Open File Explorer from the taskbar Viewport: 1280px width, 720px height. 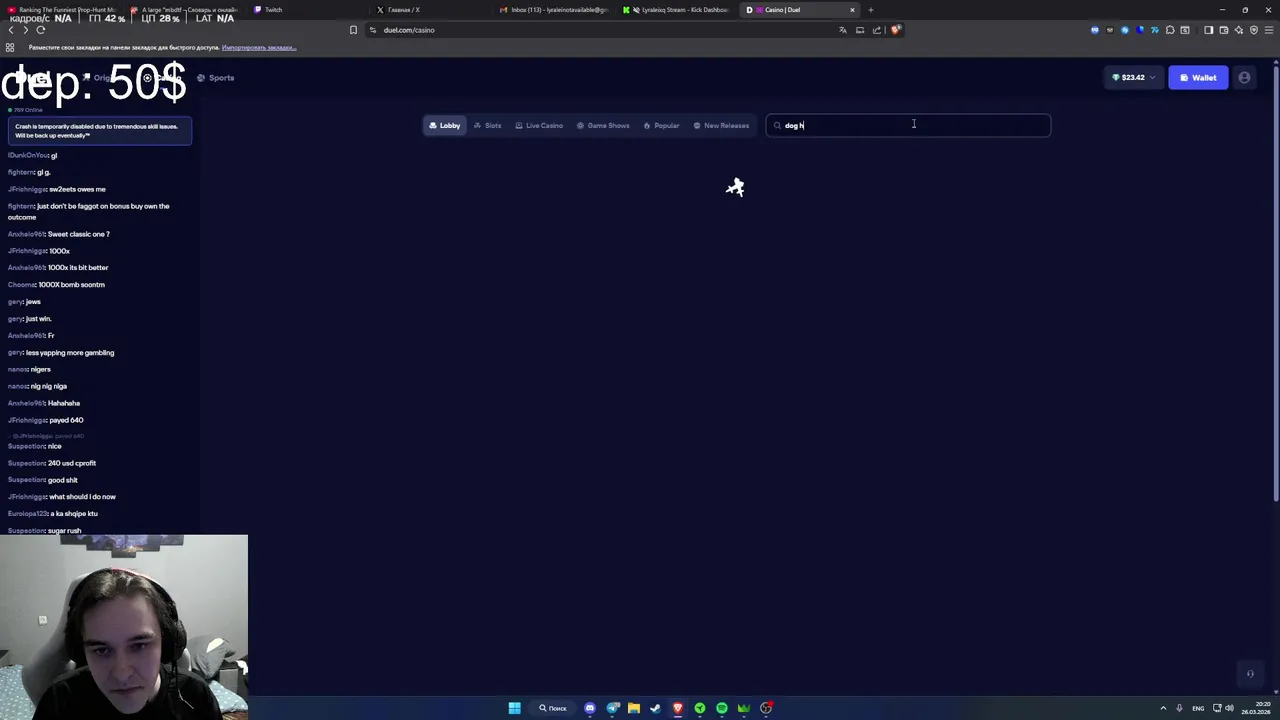click(634, 708)
